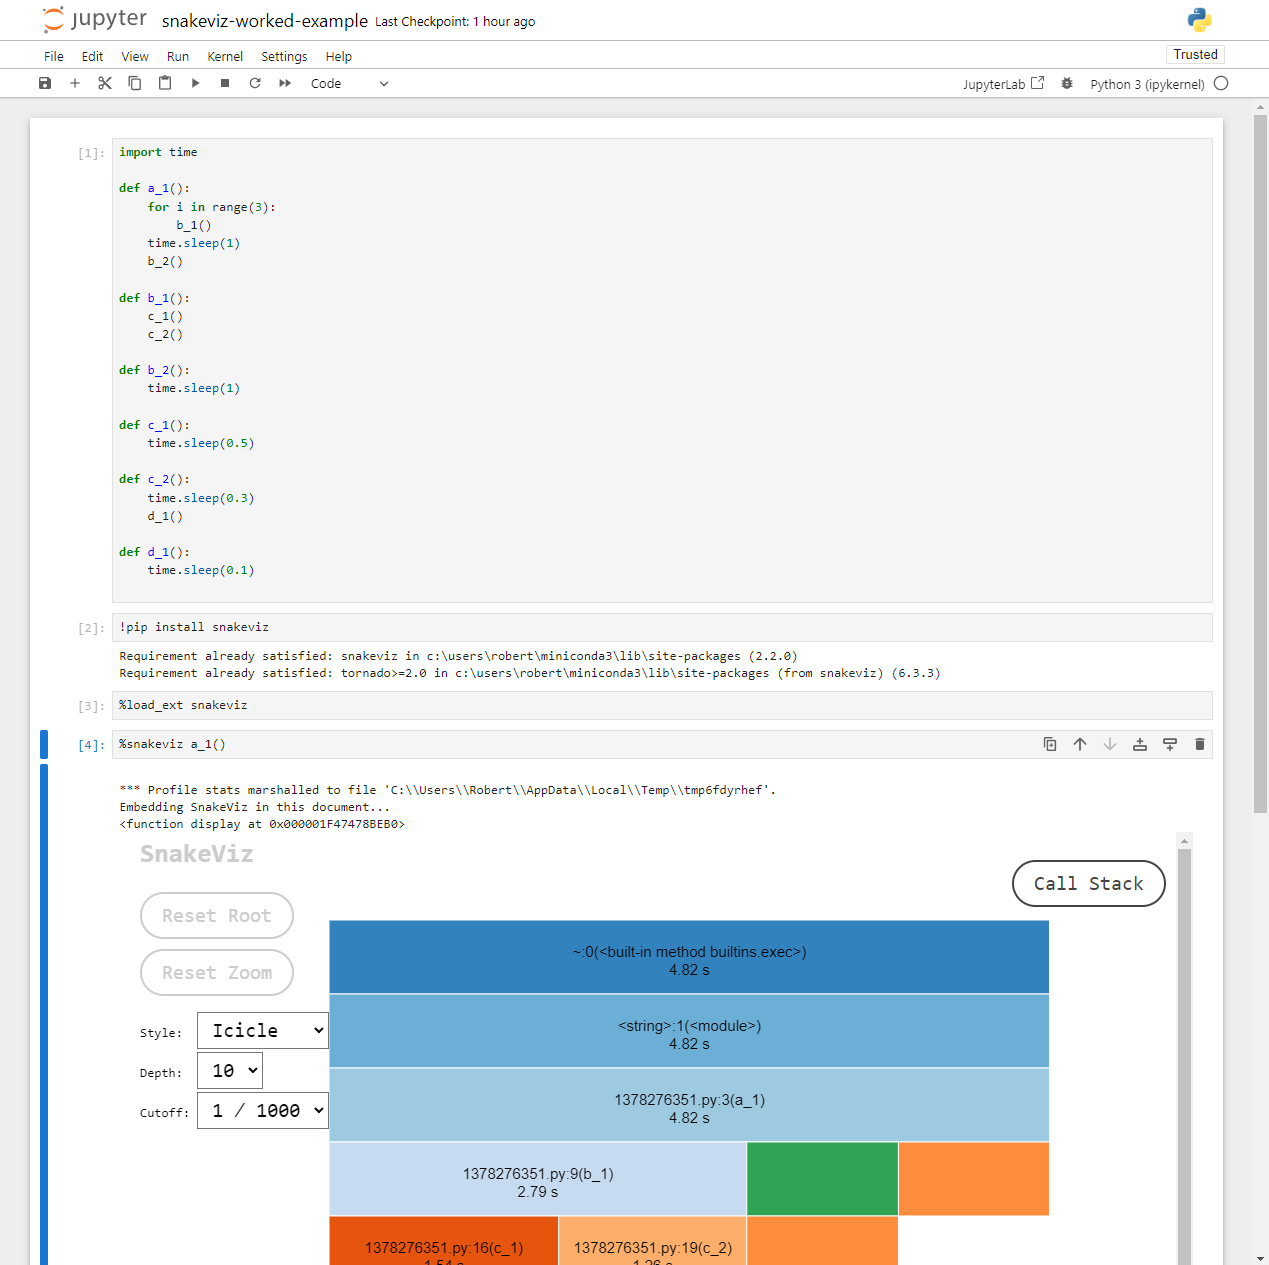Restart the kernel with the circular arrow
1269x1265 pixels.
(x=255, y=83)
